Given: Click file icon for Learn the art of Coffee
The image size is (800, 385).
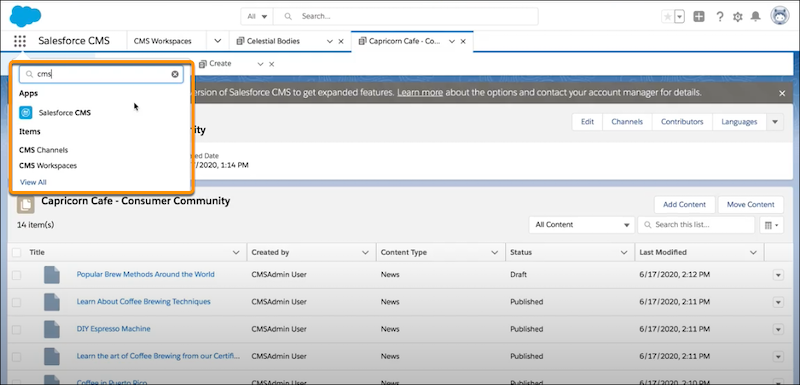Looking at the screenshot, I should pos(52,356).
